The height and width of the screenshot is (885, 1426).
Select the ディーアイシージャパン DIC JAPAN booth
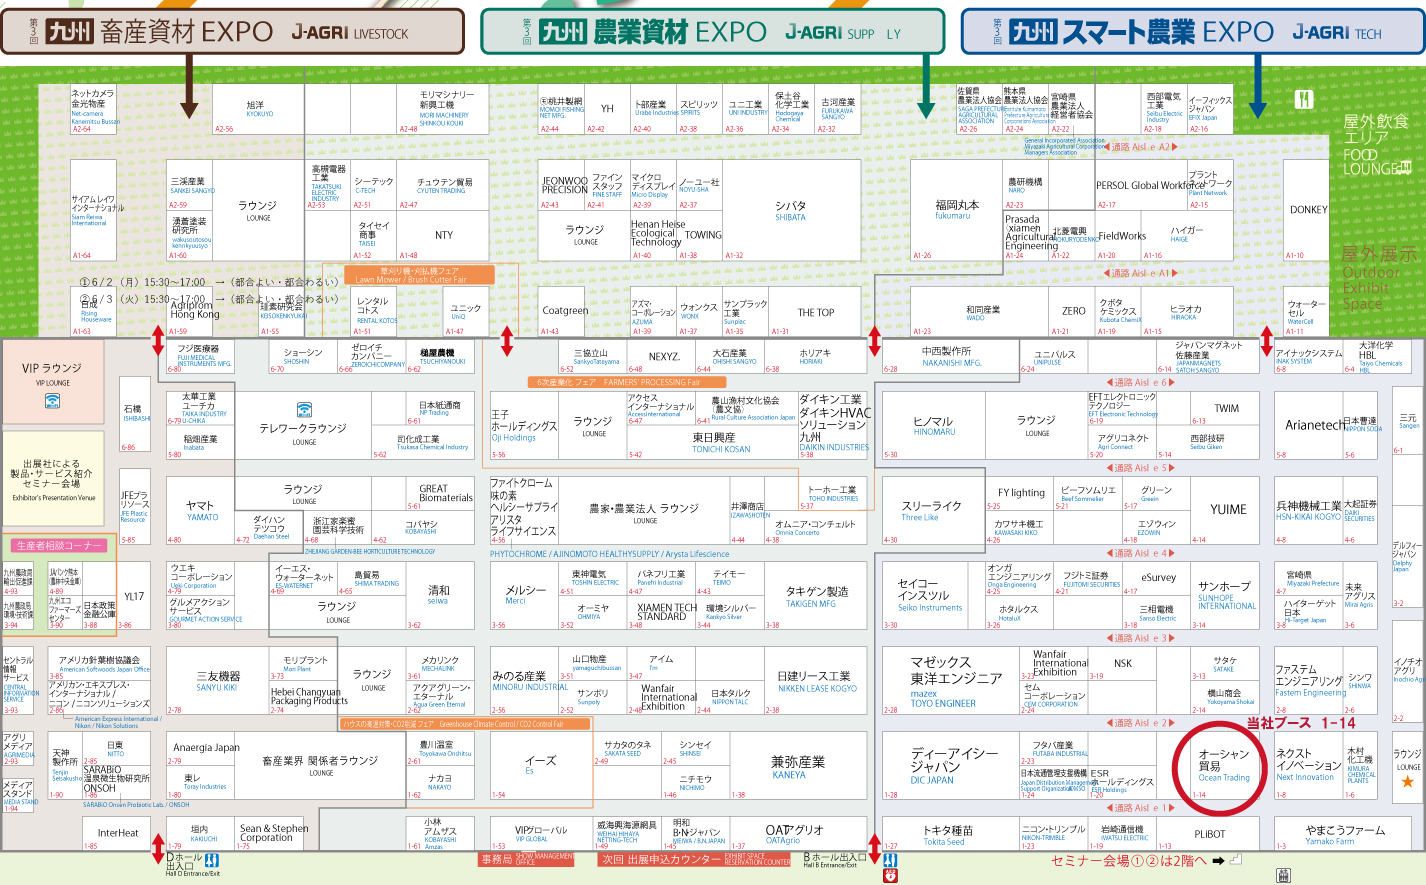pos(951,766)
